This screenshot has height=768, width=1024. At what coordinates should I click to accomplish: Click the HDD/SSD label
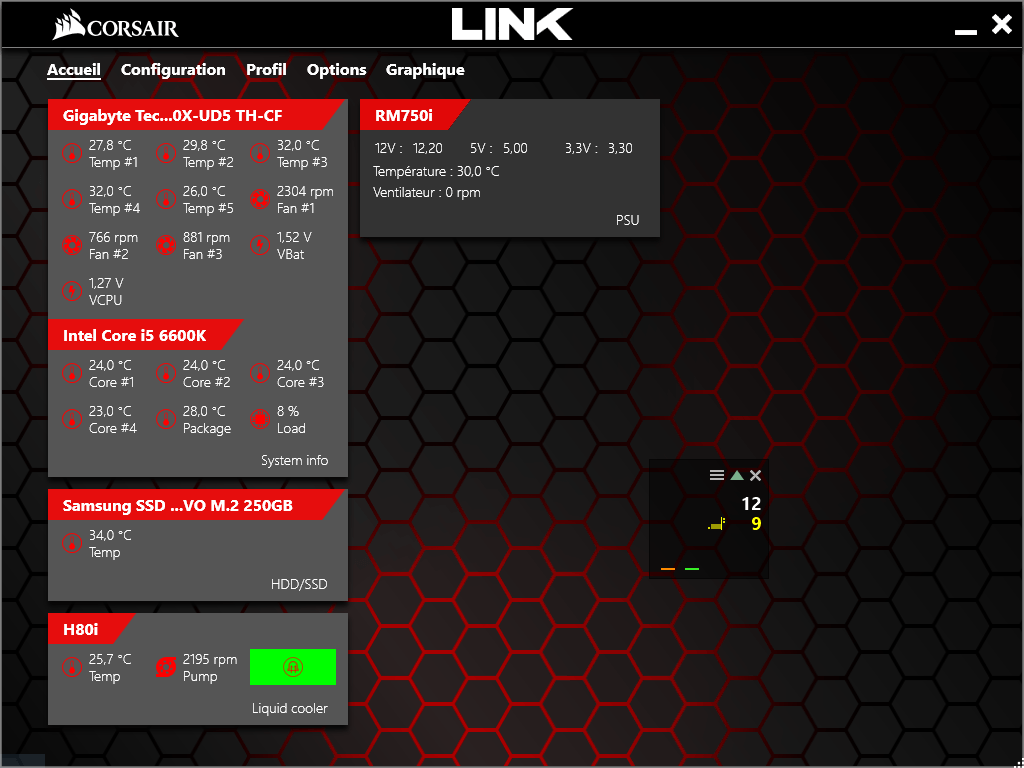coord(299,584)
